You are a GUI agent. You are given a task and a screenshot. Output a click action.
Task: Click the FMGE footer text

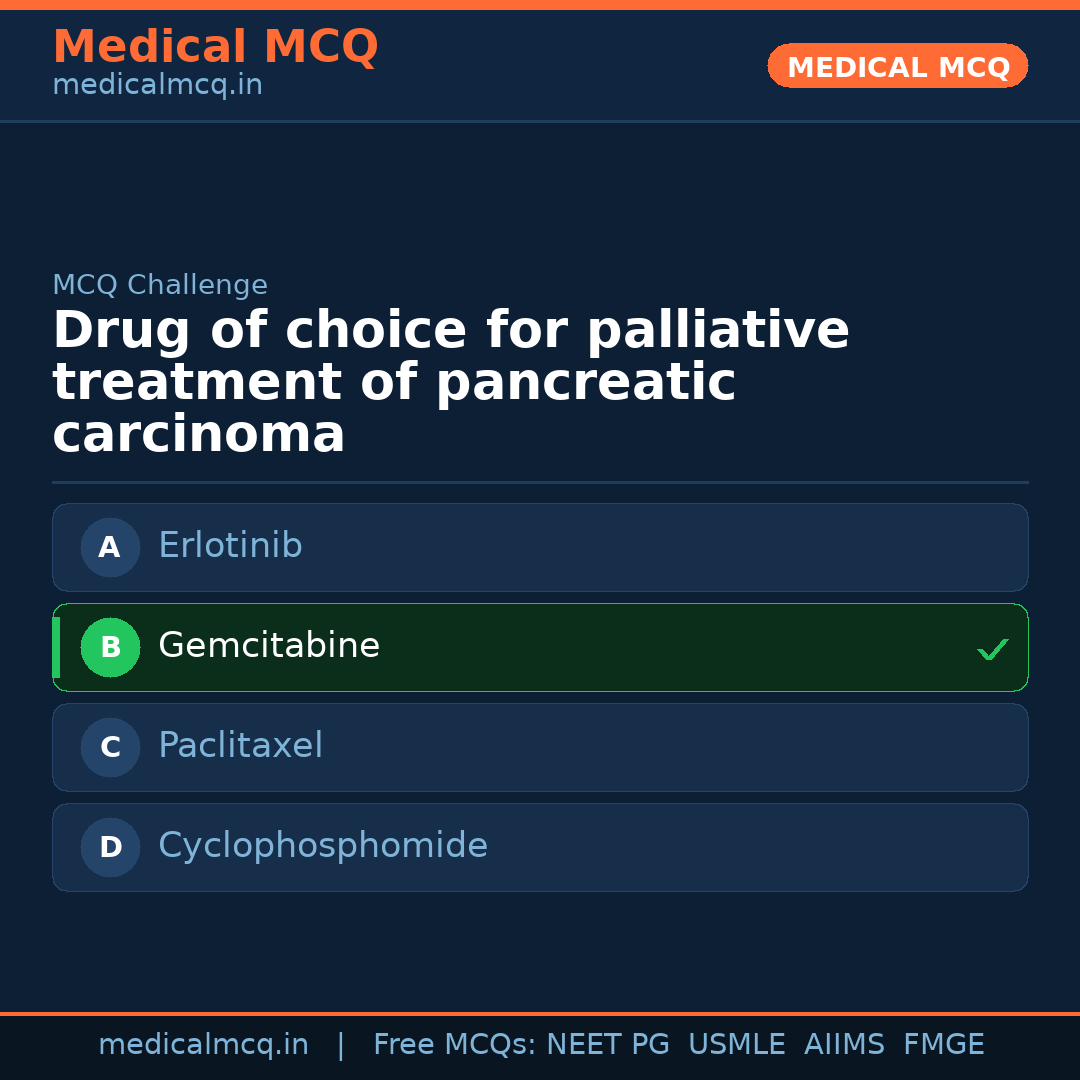tap(943, 1045)
